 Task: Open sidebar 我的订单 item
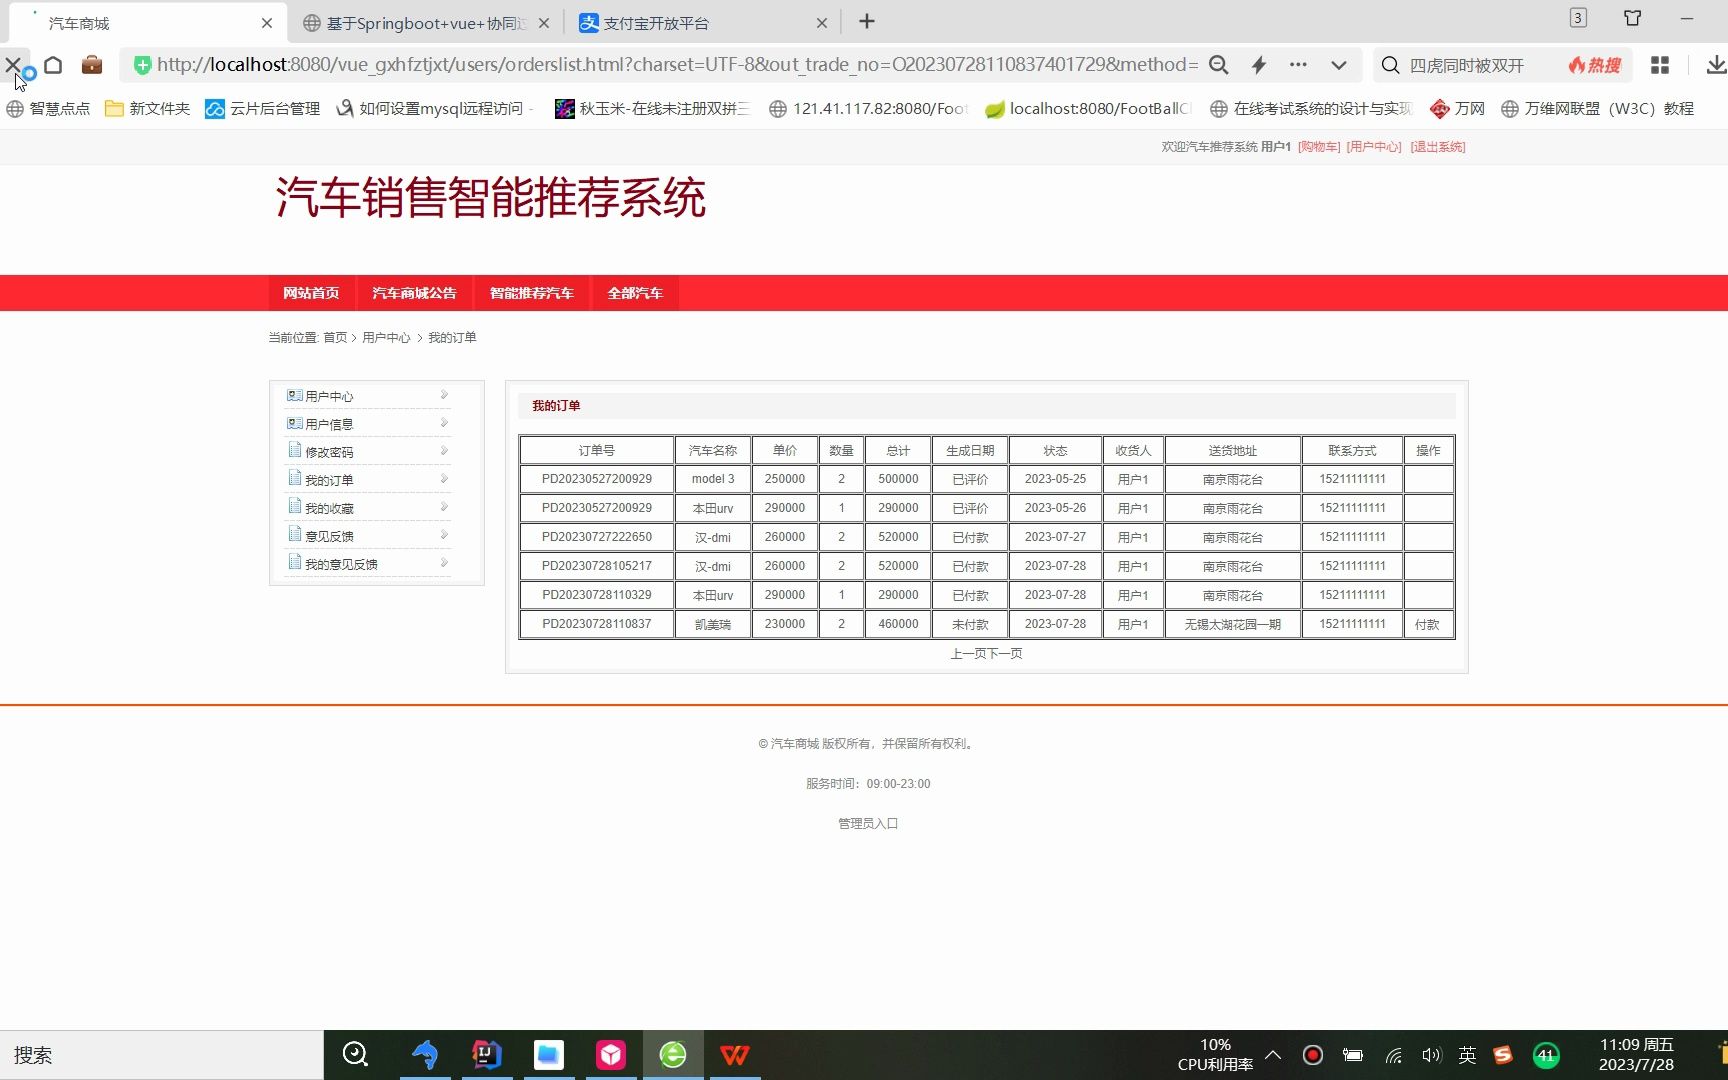[329, 480]
